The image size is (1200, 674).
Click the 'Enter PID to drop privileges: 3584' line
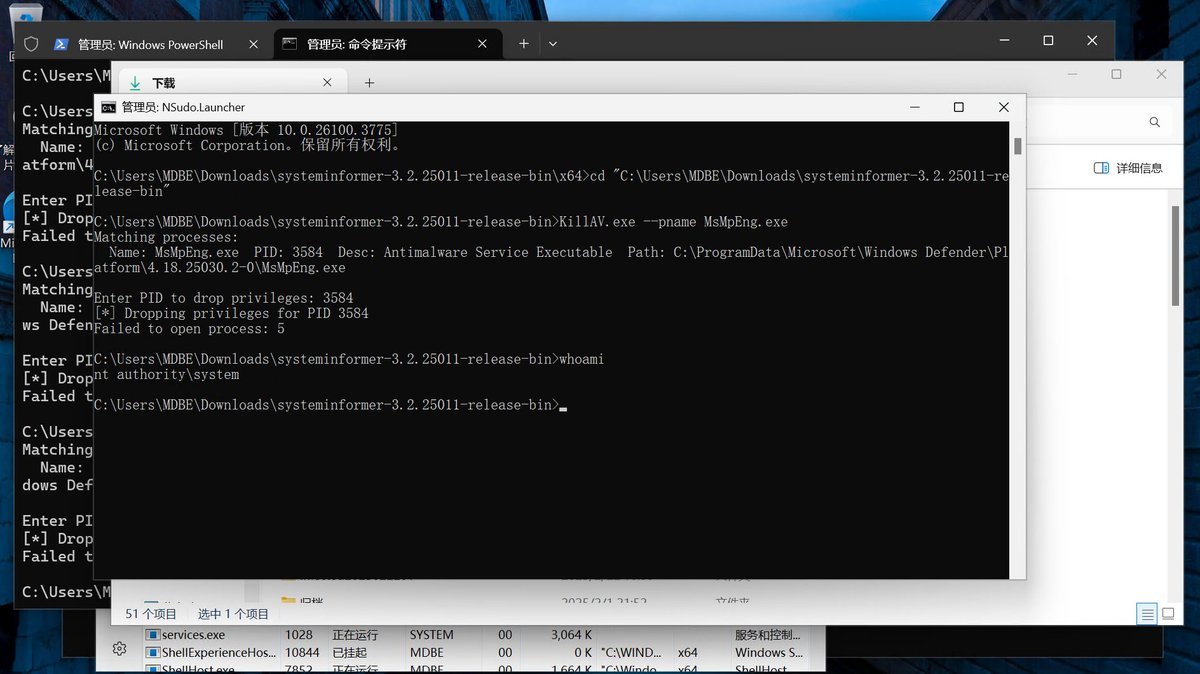click(223, 298)
